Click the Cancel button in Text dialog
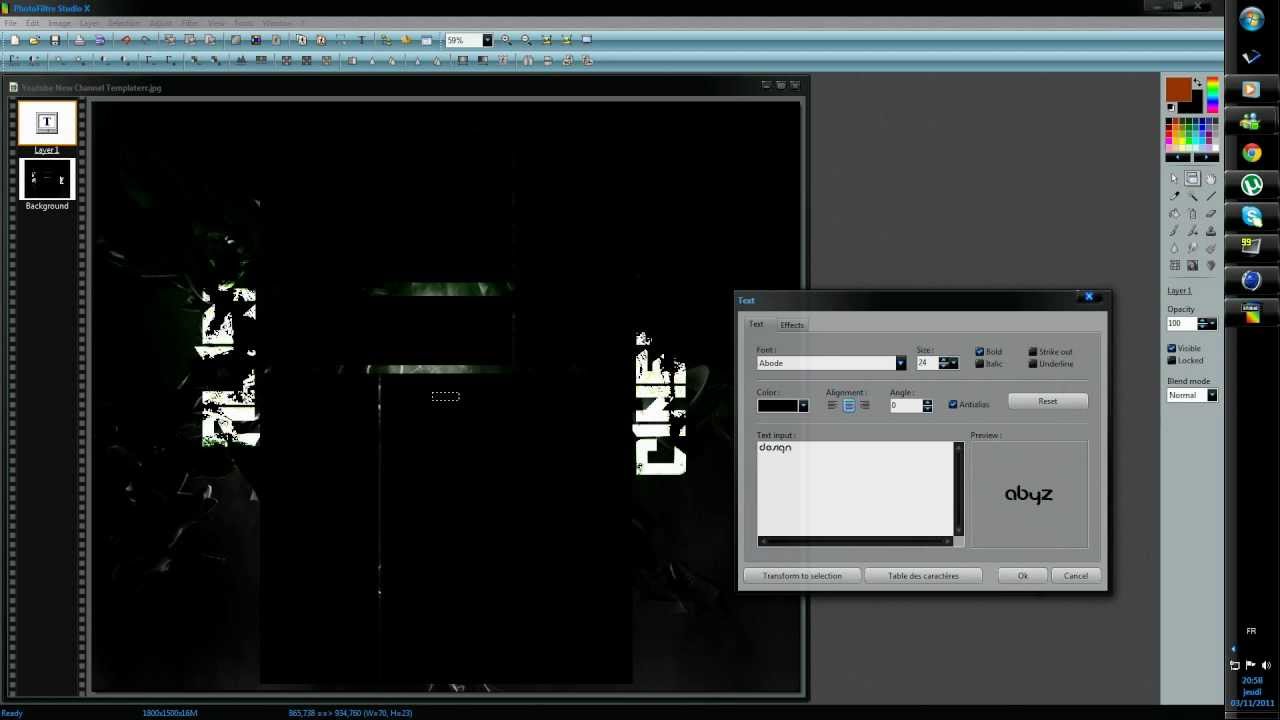This screenshot has height=720, width=1280. coord(1076,576)
